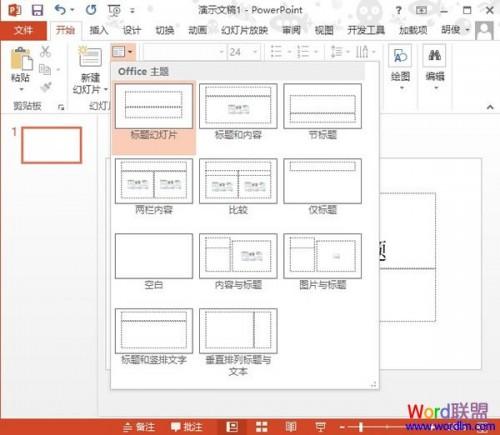Screen dimensions: 500x435
Task: Click the zoom slider handle
Action: coord(361,427)
